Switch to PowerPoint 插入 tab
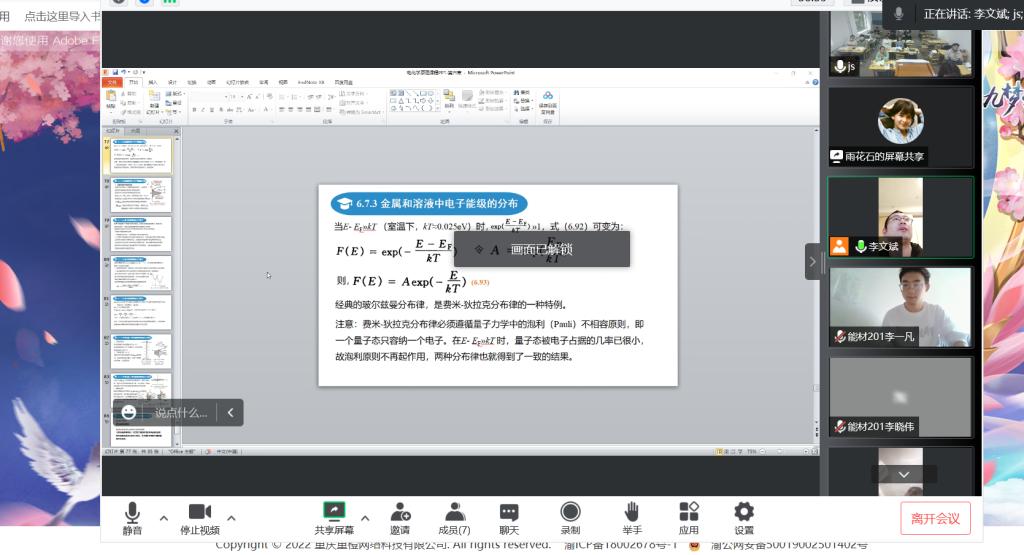This screenshot has height=555, width=1024. [153, 82]
